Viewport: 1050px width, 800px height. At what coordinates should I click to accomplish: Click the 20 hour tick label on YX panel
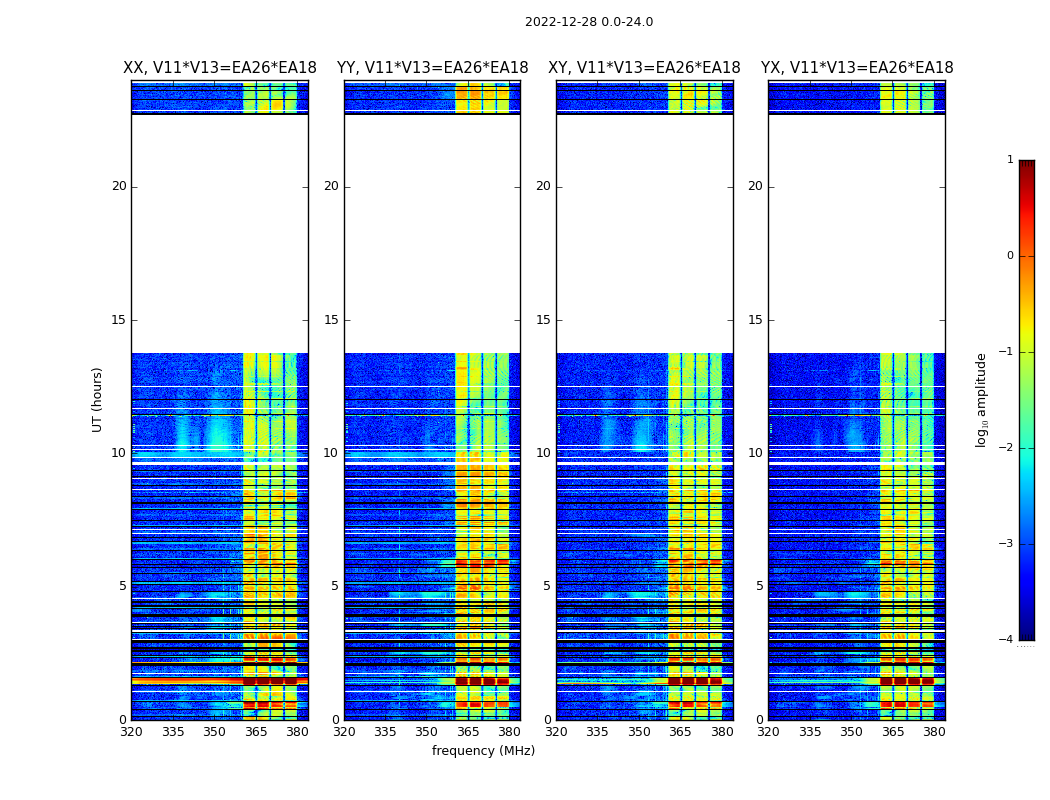point(756,186)
